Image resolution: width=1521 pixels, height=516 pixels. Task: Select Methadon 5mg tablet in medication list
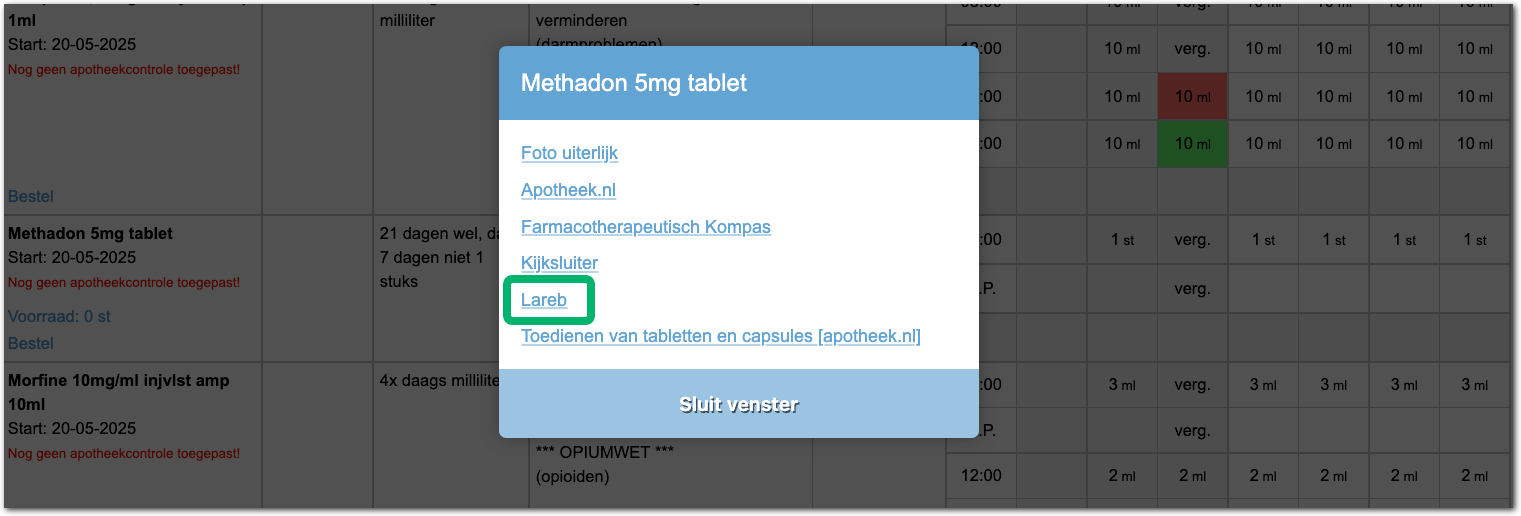(91, 233)
